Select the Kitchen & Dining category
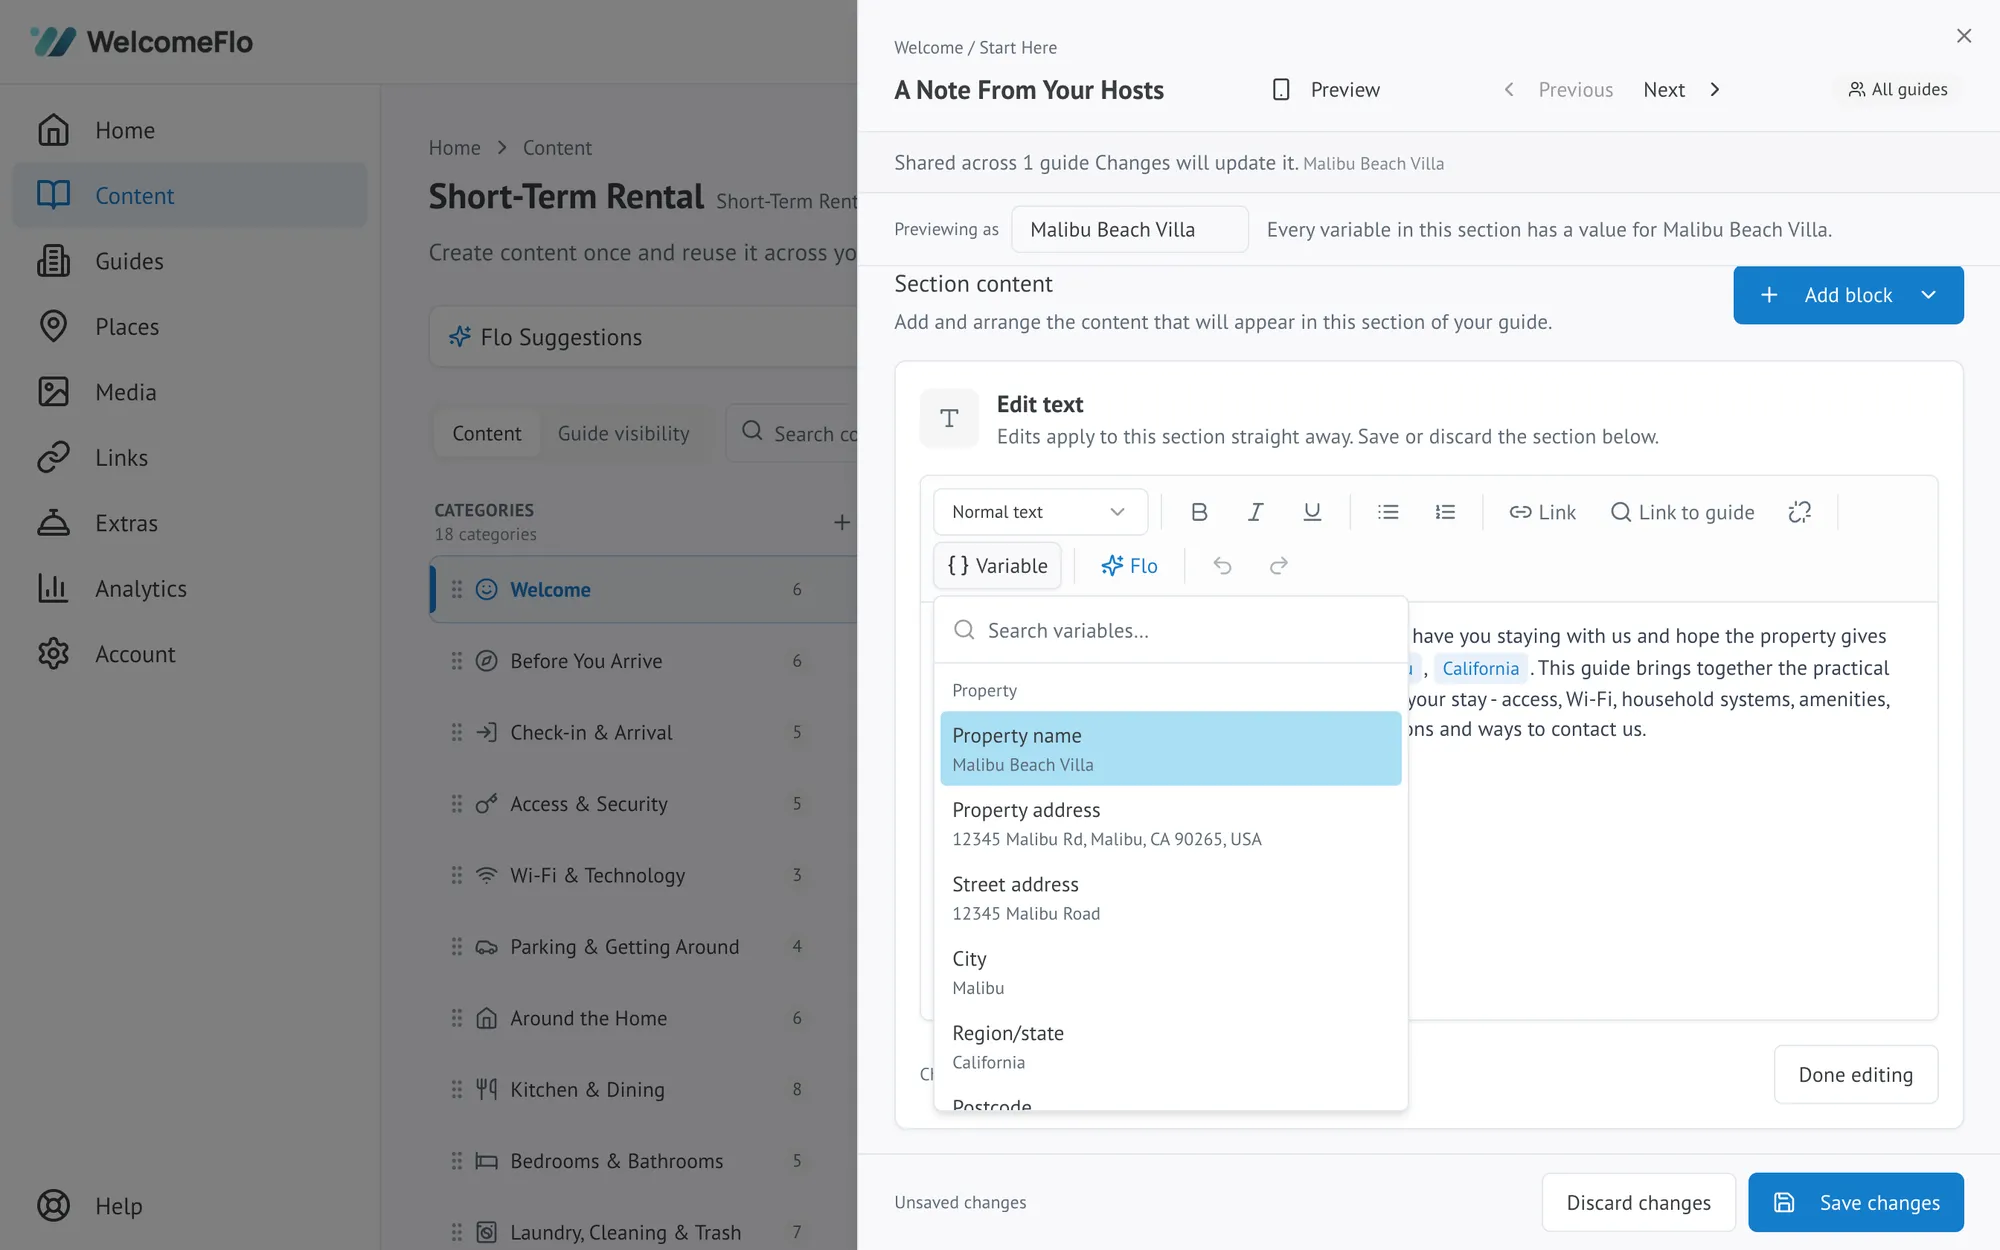This screenshot has width=2000, height=1250. [644, 1090]
